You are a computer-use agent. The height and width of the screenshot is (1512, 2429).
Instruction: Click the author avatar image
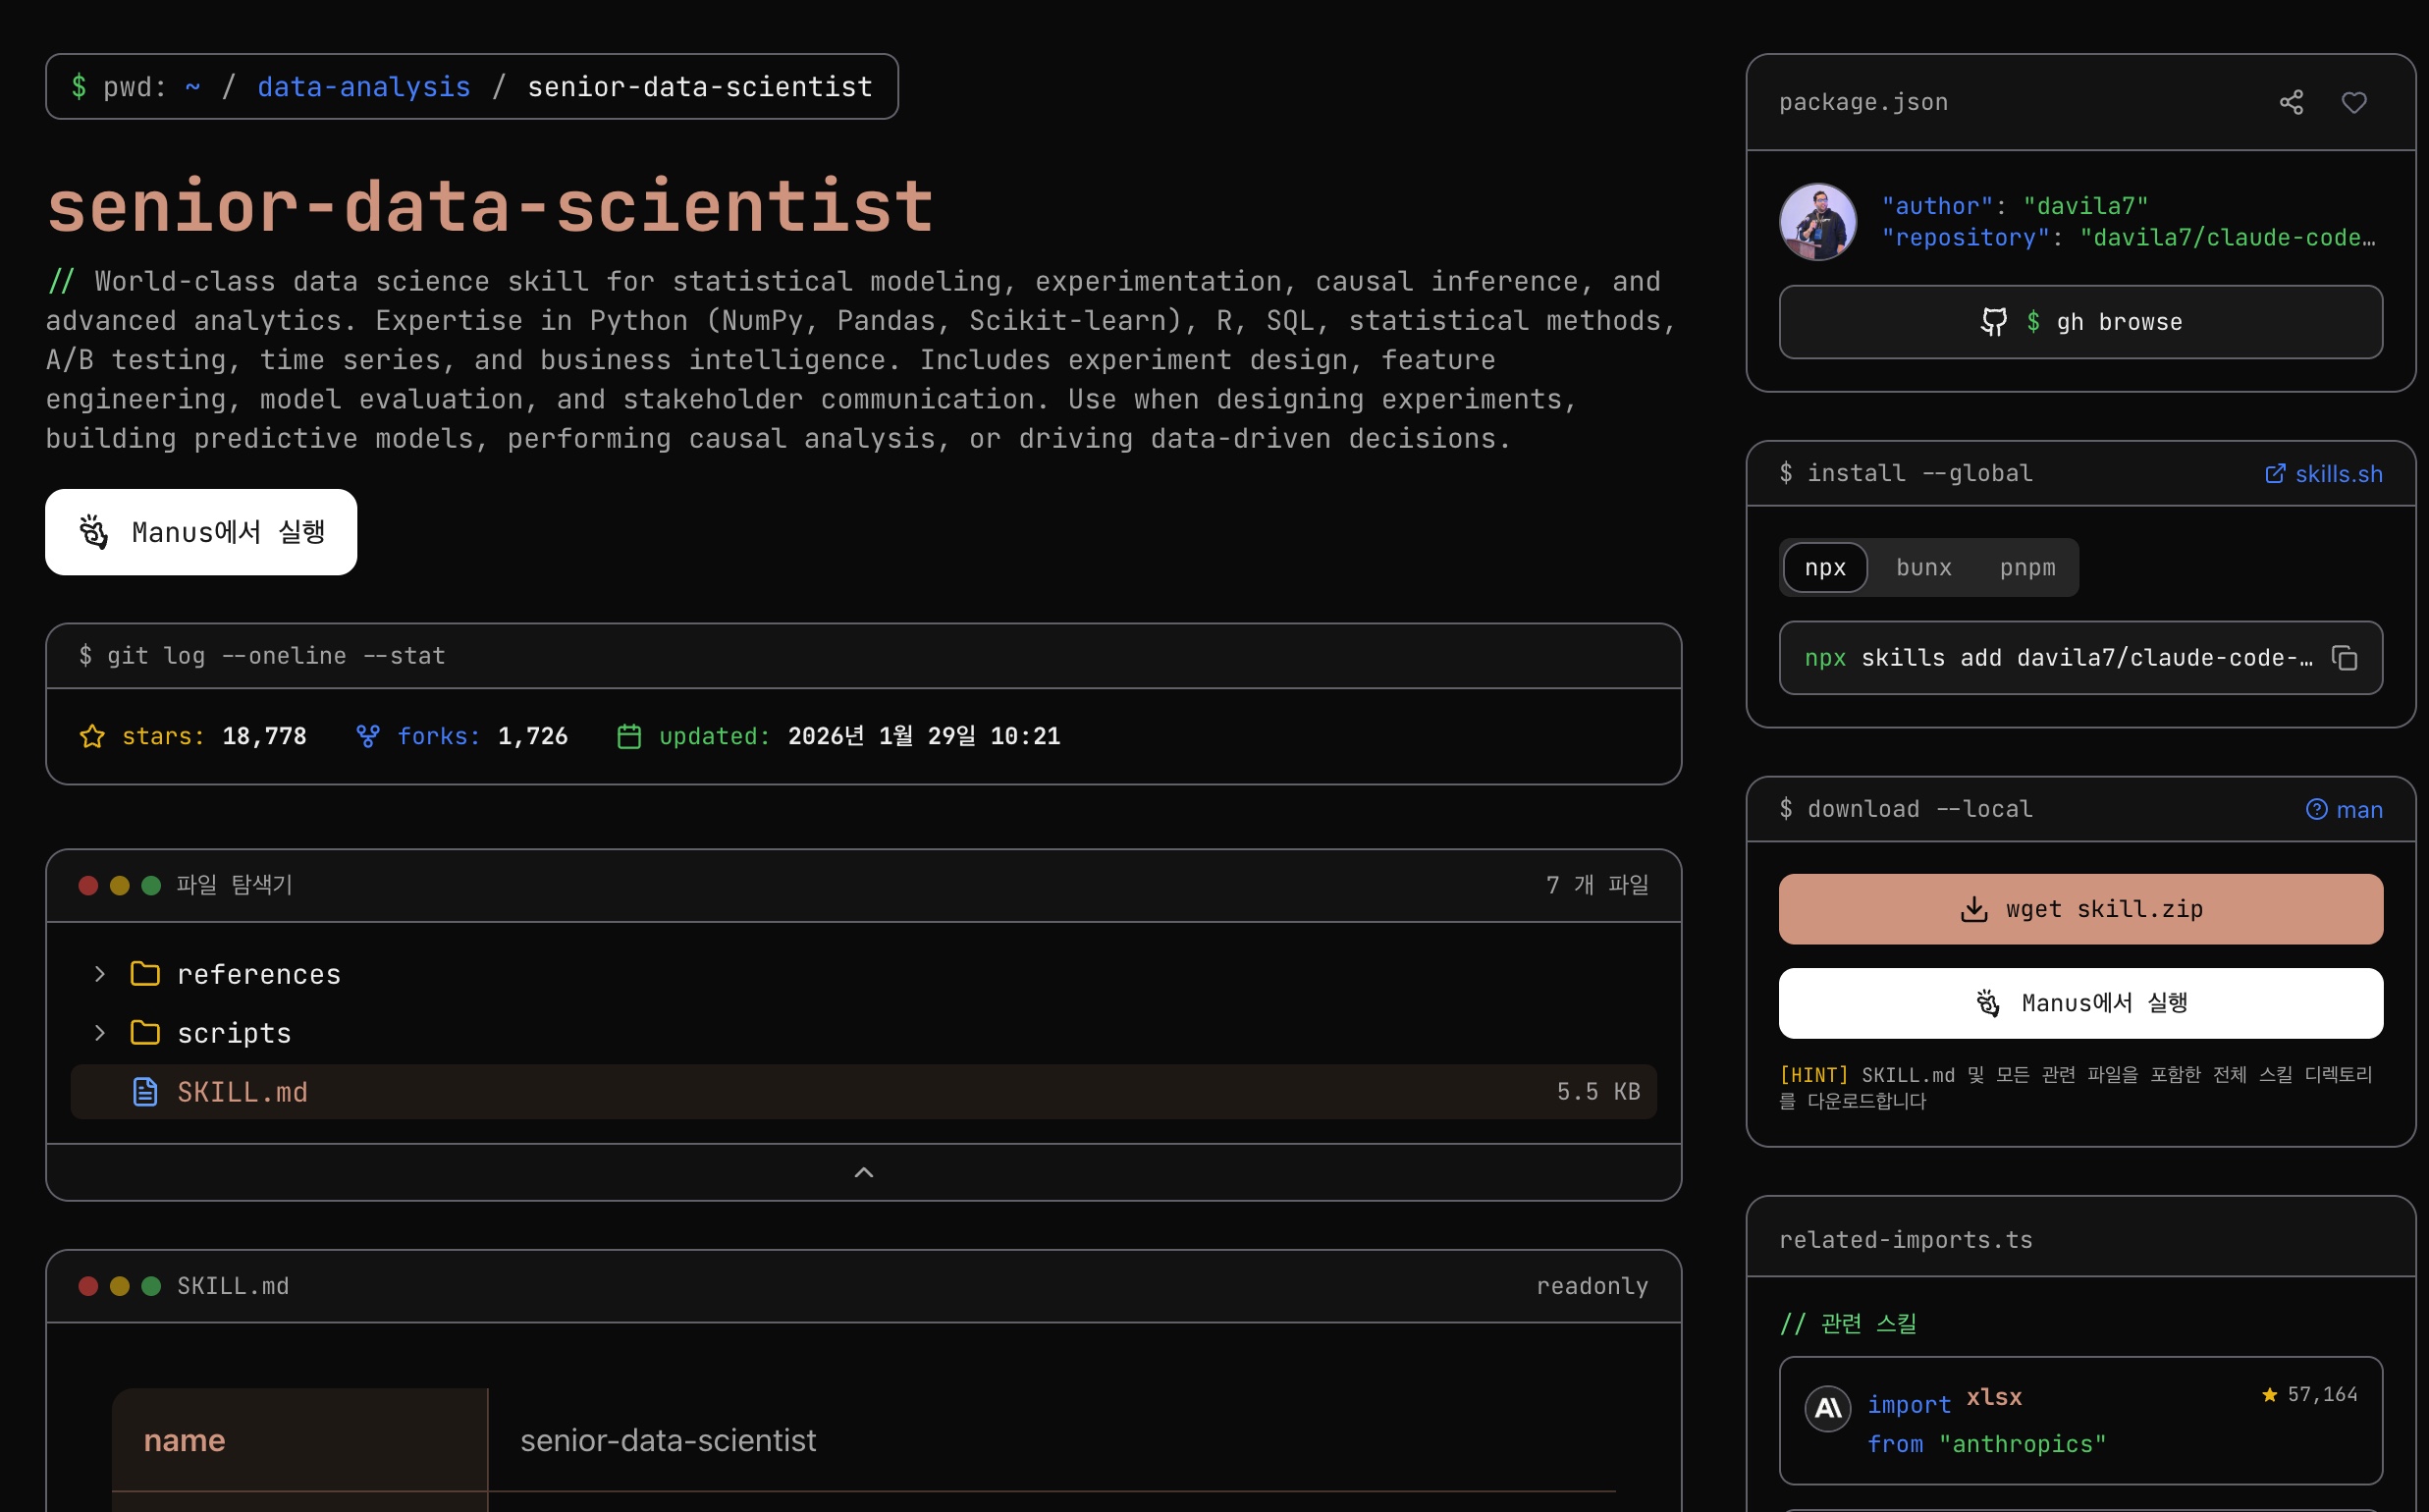click(1817, 222)
